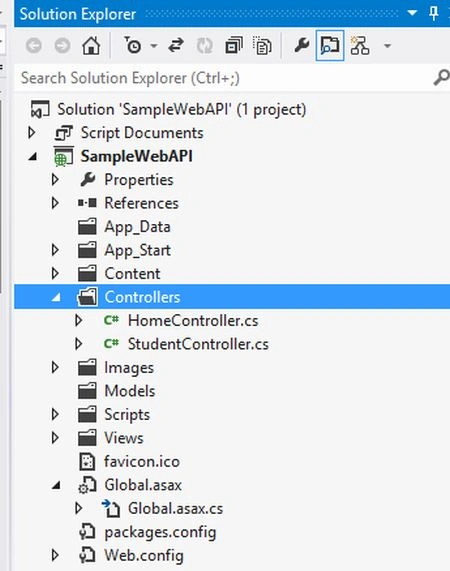450x571 pixels.
Task: Click Sync with Active Document arrows icon
Action: [x=176, y=46]
